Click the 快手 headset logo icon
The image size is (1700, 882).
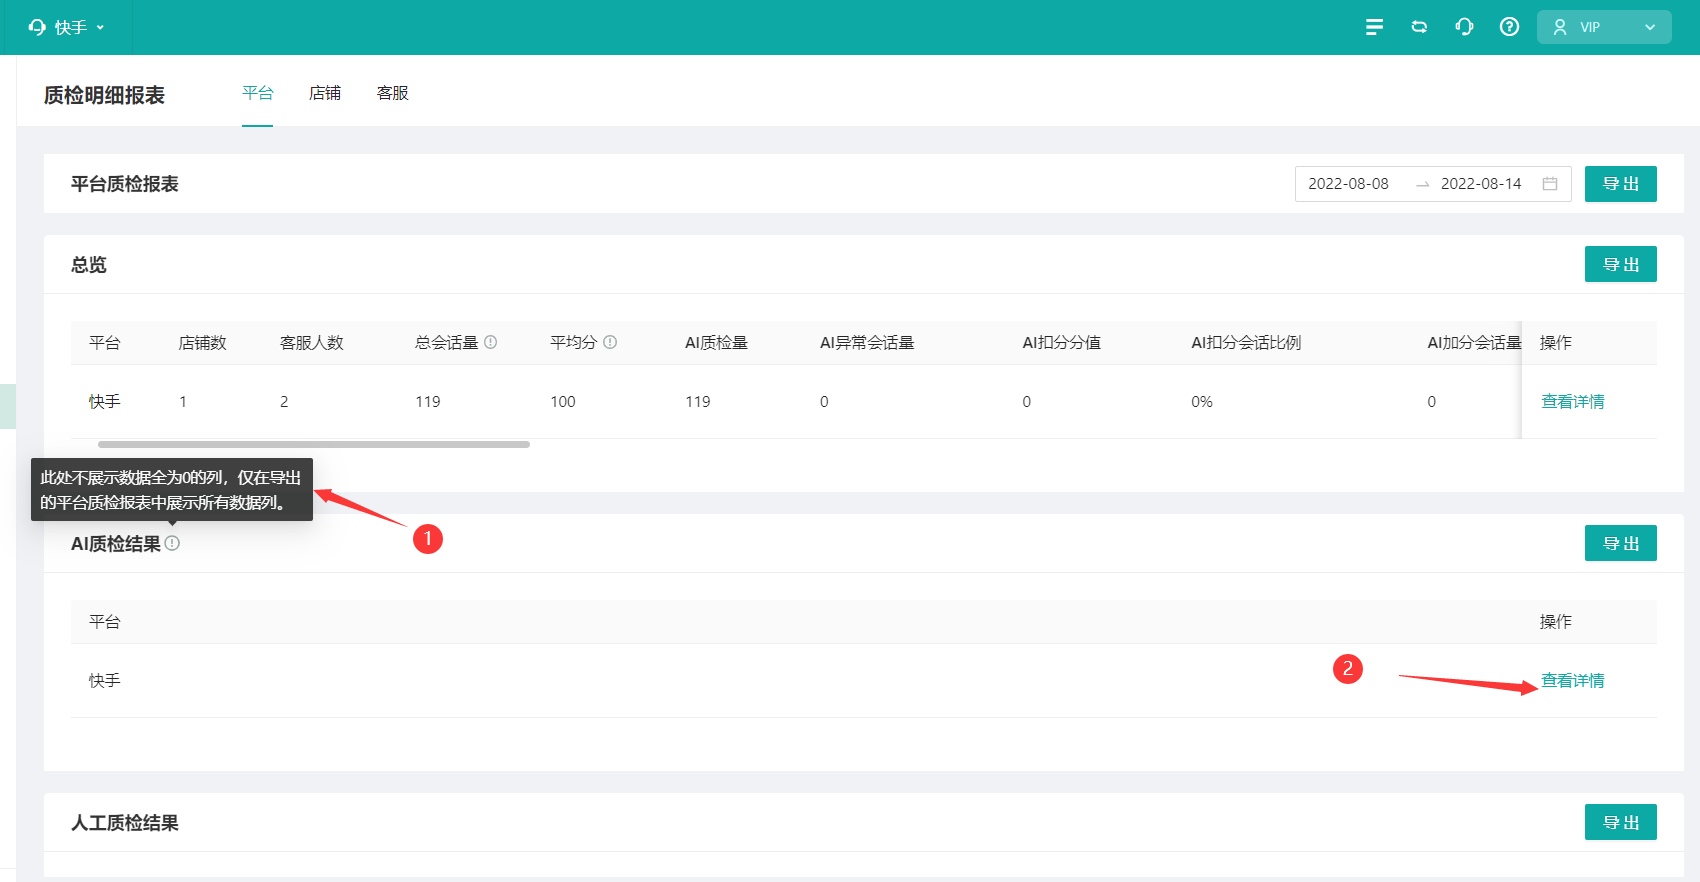coord(37,27)
